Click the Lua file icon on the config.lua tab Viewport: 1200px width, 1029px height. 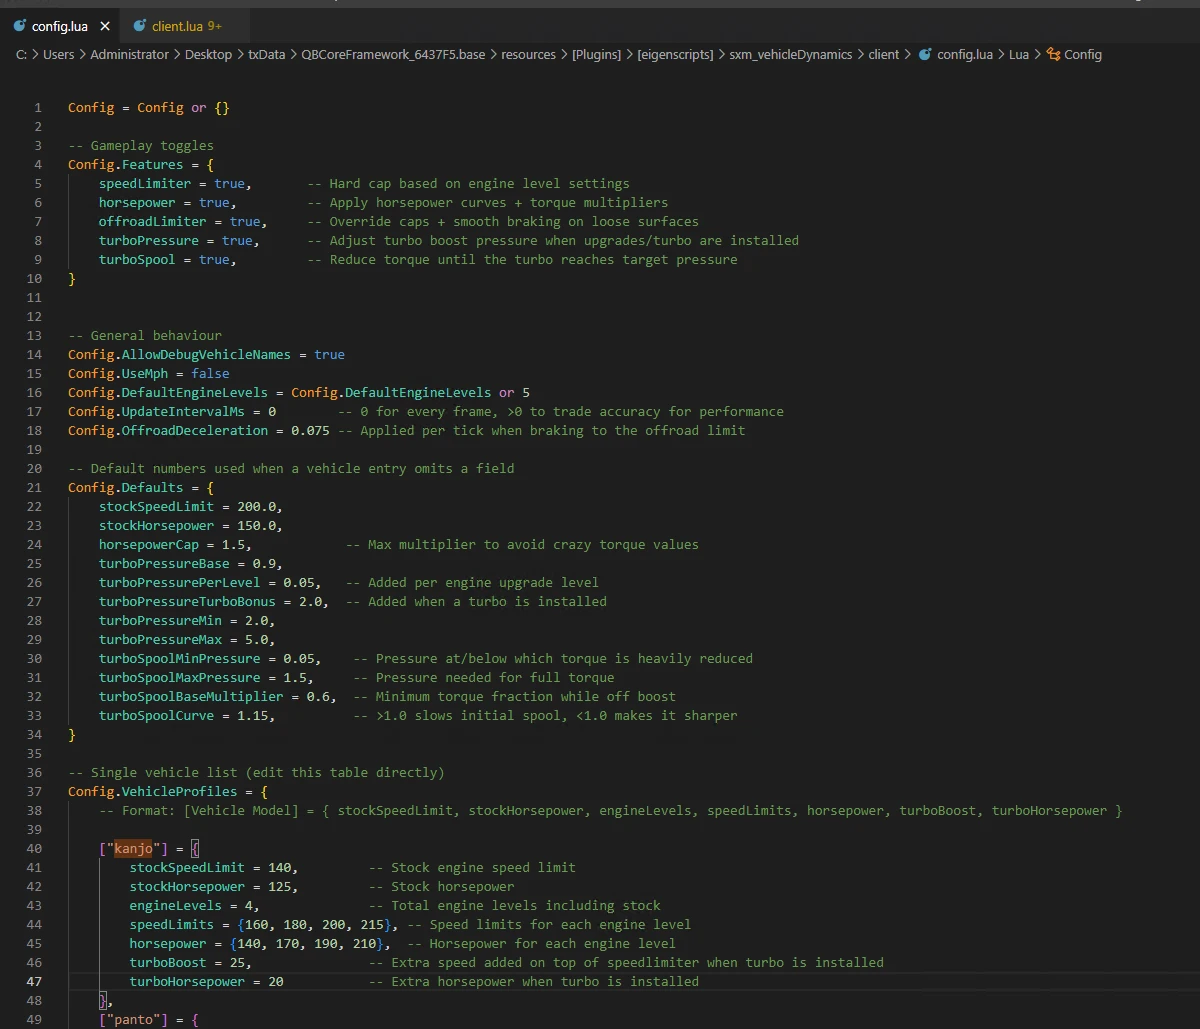[20, 26]
